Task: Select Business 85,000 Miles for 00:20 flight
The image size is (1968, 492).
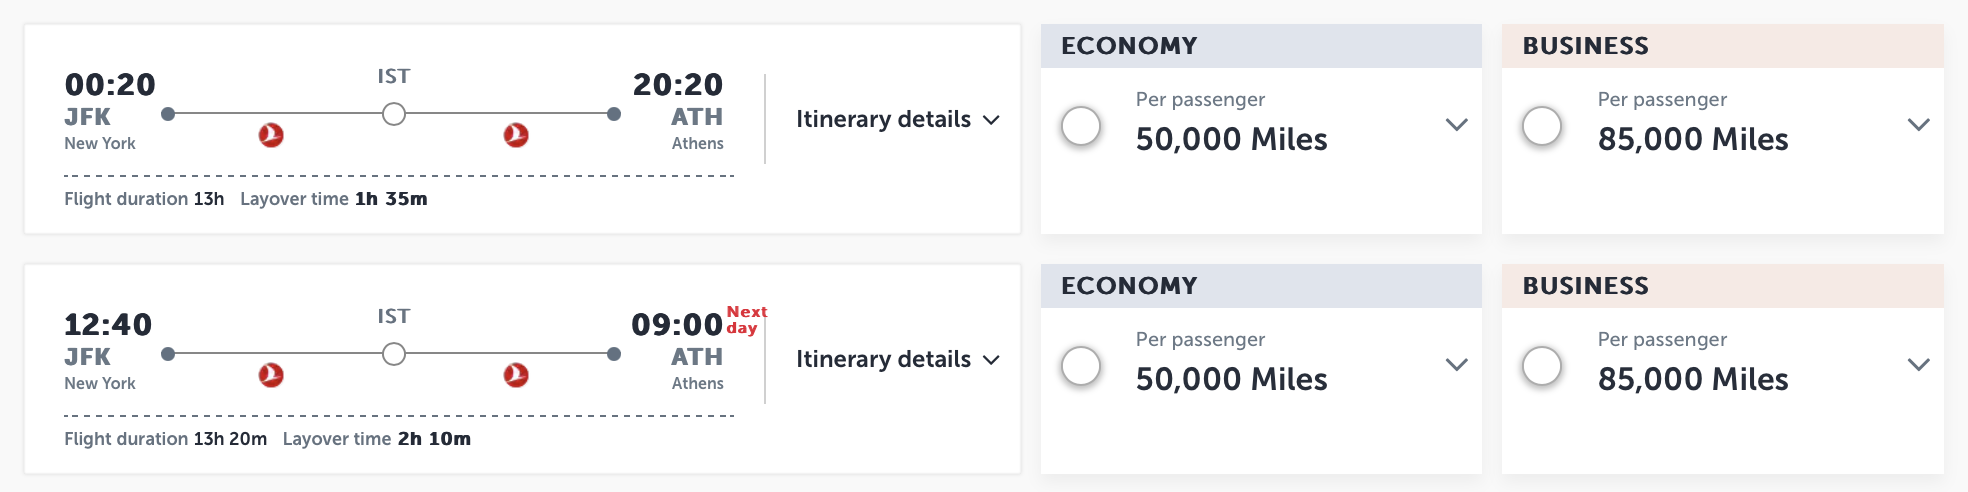Action: click(1542, 126)
